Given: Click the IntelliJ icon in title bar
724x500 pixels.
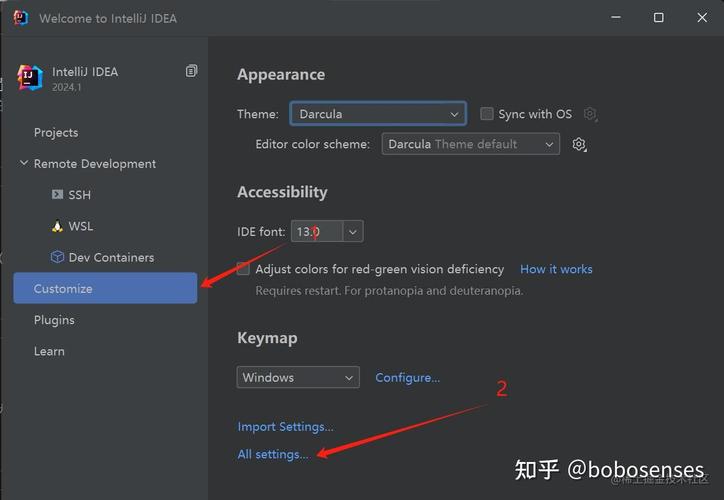Looking at the screenshot, I should point(21,18).
